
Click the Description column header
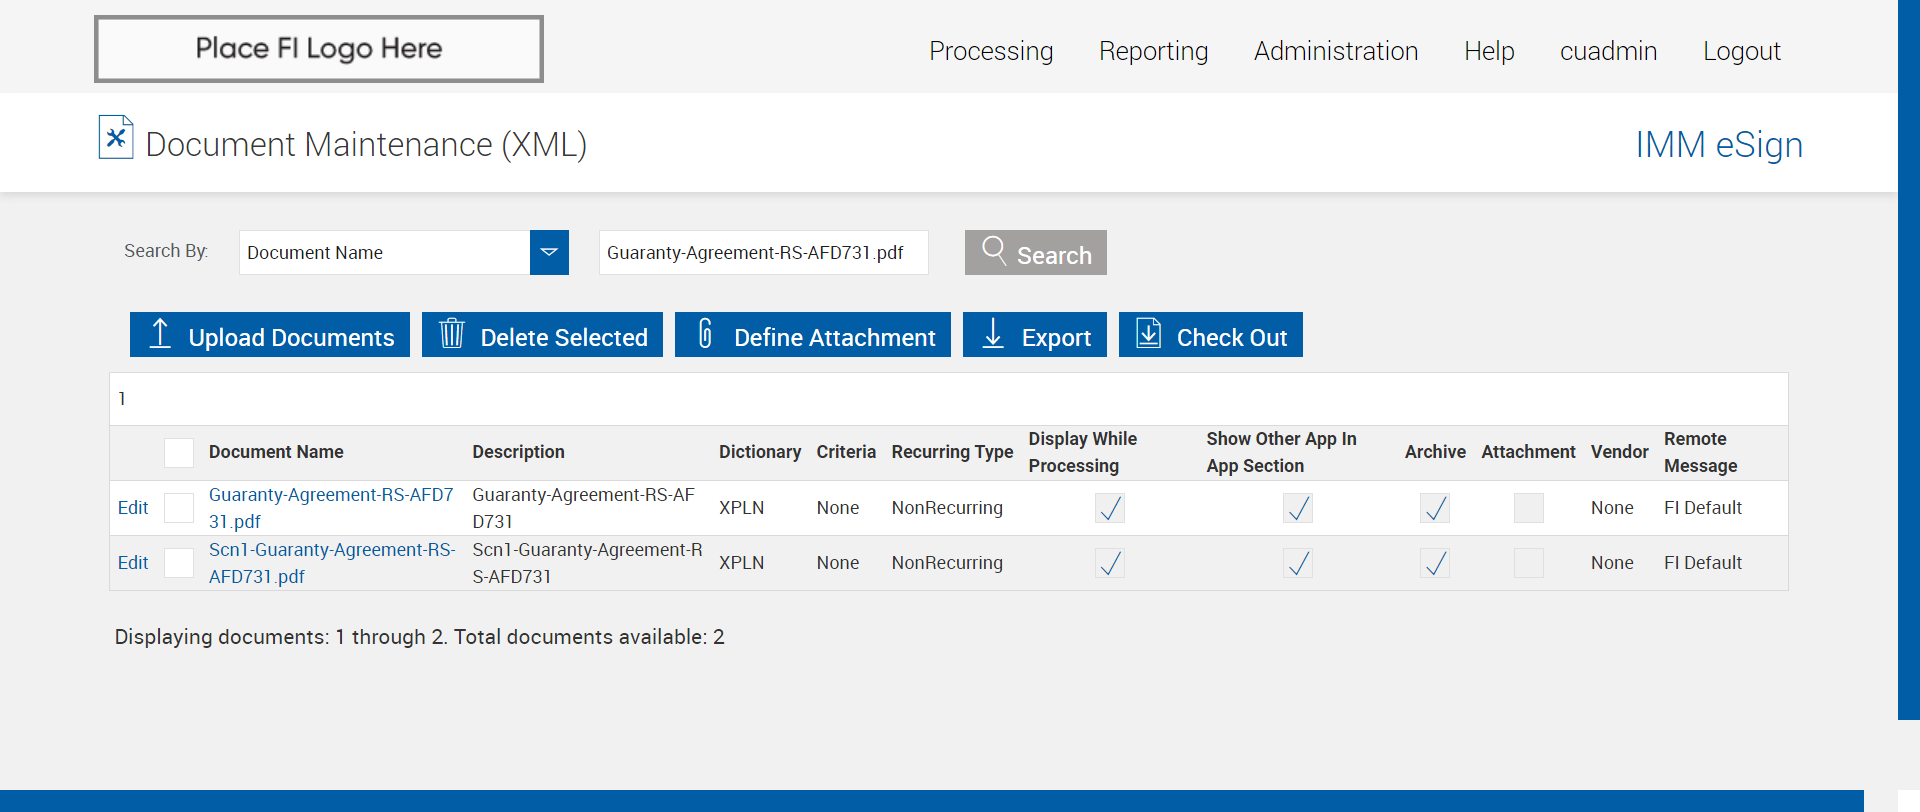tap(518, 452)
